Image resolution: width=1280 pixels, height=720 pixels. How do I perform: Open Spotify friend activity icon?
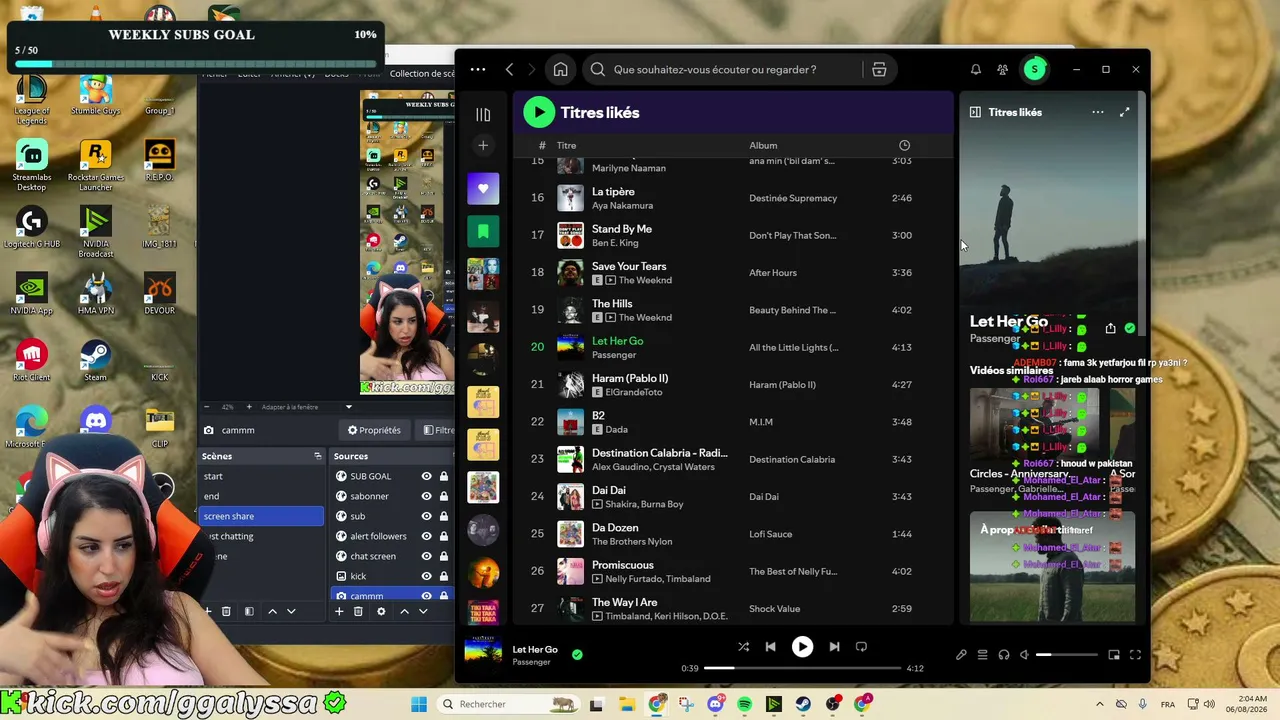(x=1003, y=70)
